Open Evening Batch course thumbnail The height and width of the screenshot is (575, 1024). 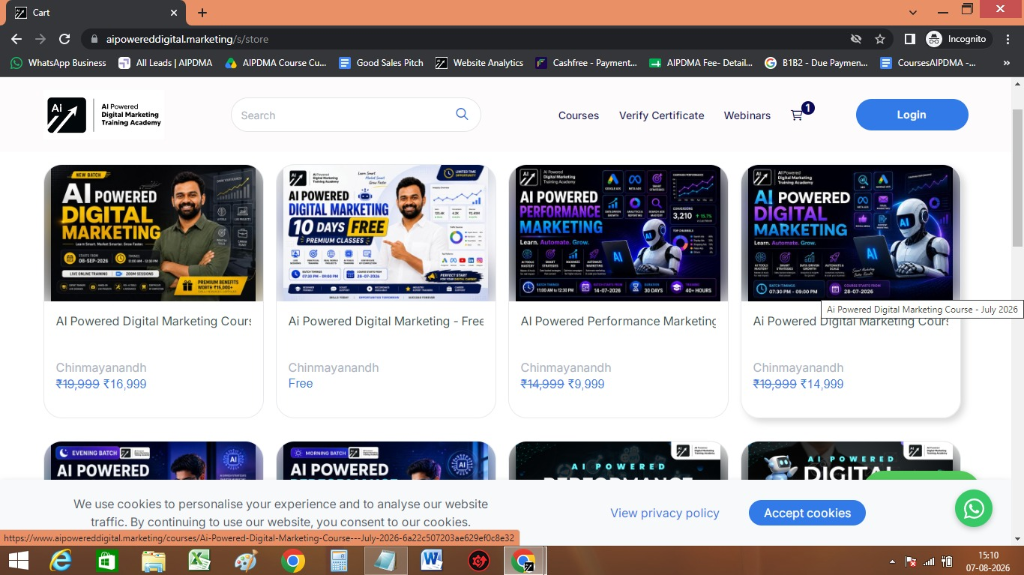click(x=153, y=461)
